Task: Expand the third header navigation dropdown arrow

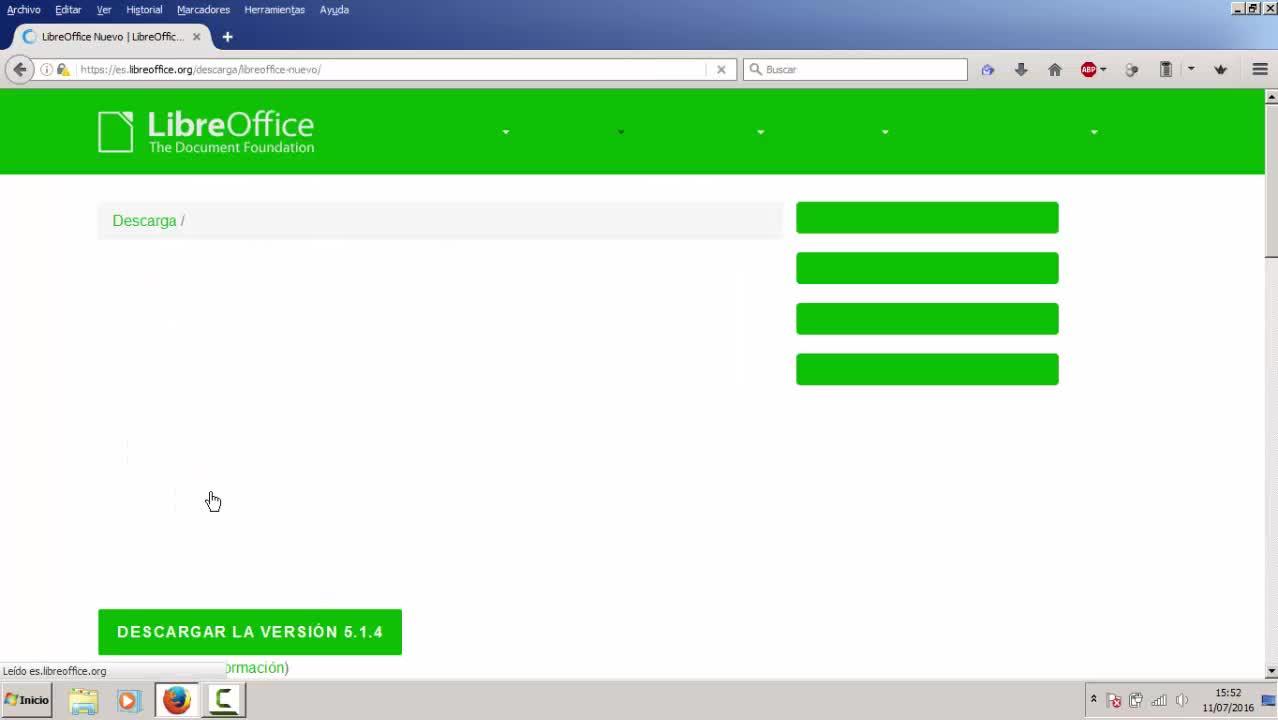Action: (760, 132)
